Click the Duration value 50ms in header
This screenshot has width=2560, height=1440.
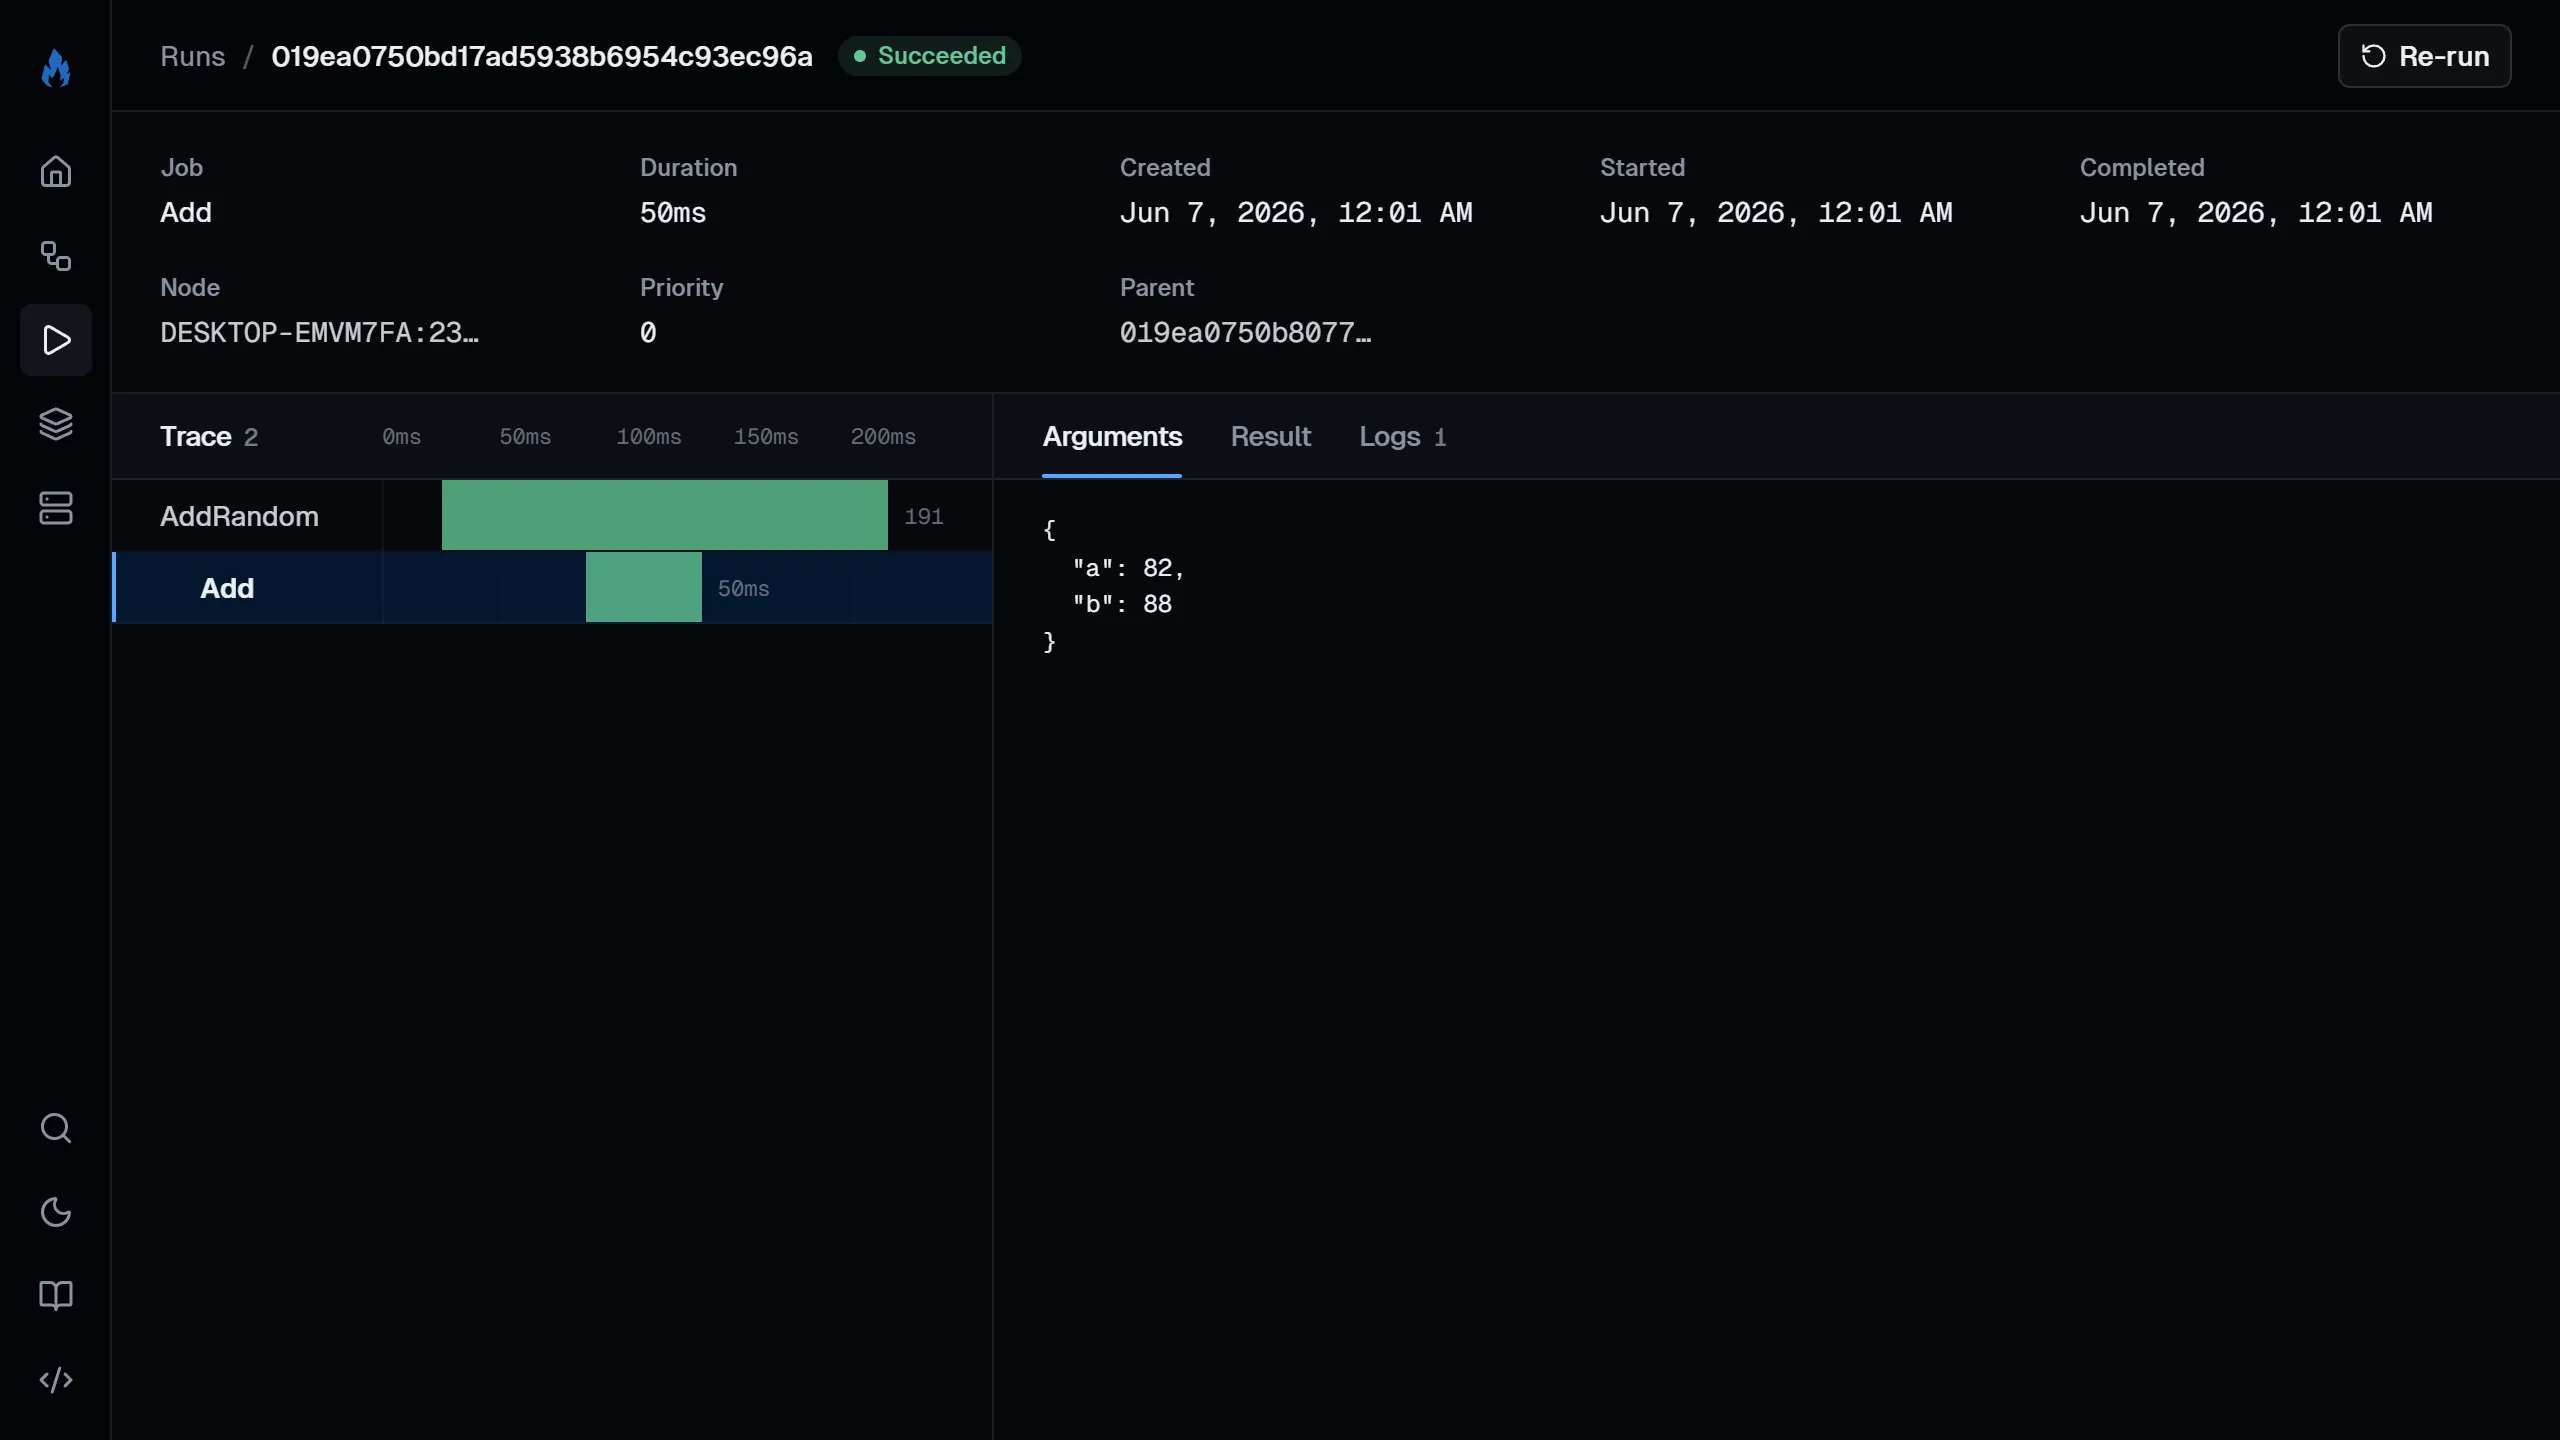673,213
